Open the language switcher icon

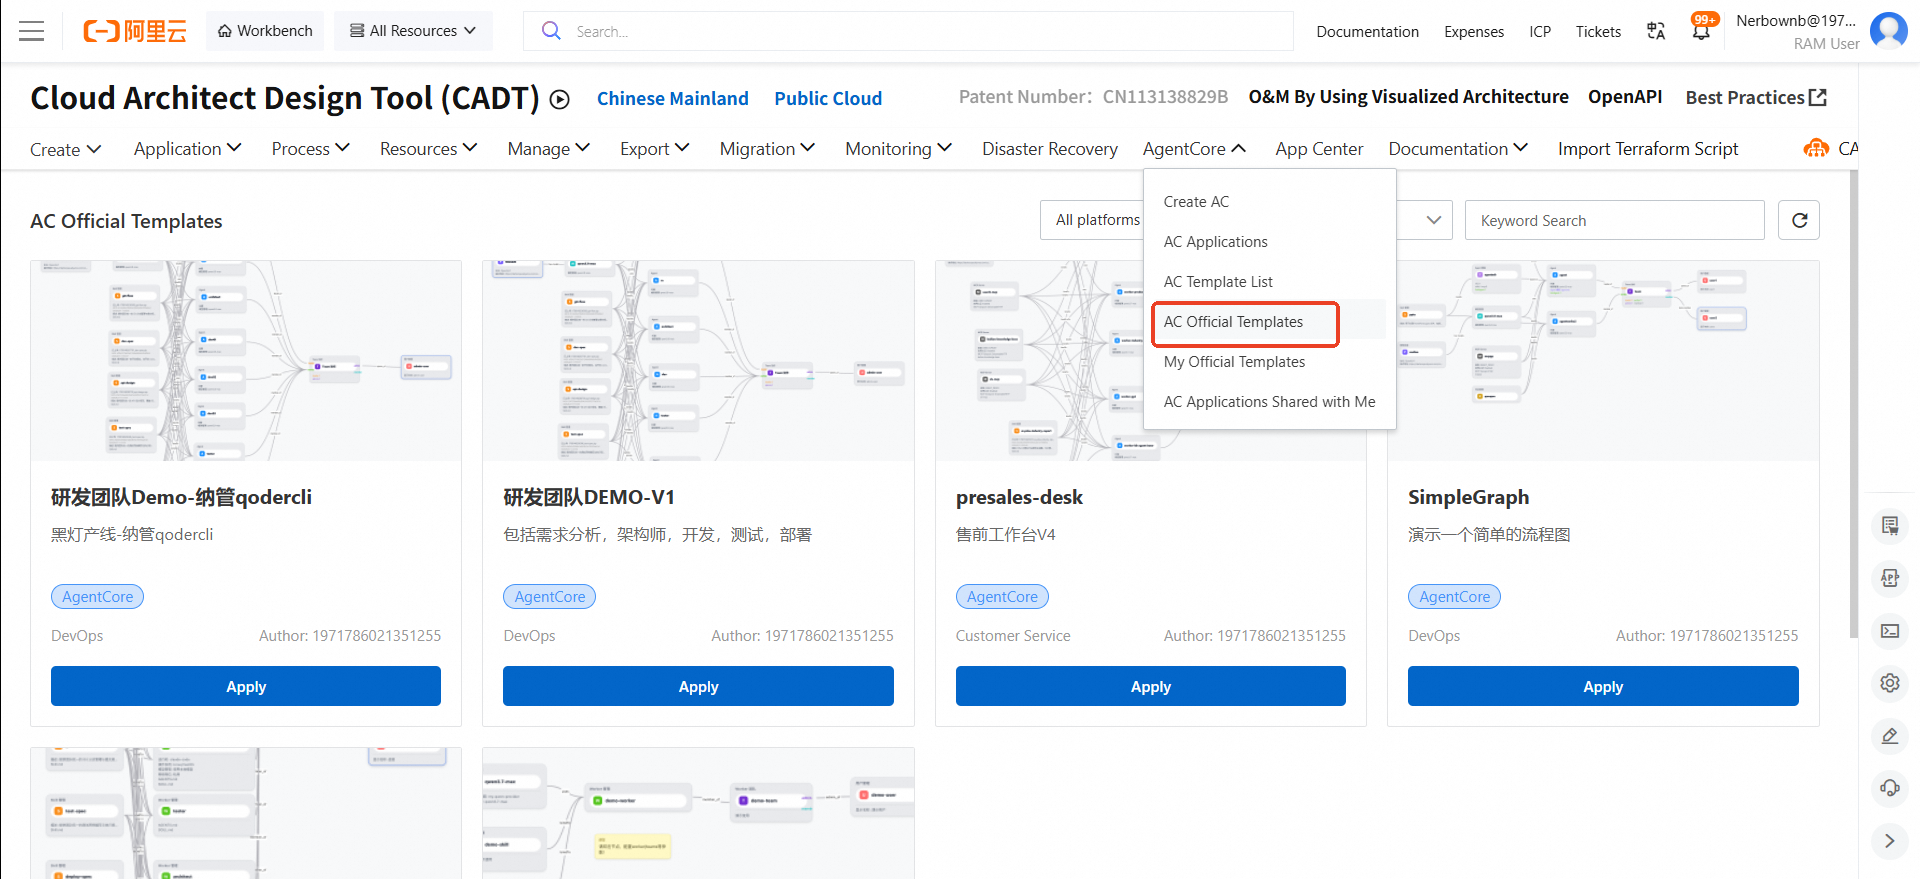[1656, 31]
